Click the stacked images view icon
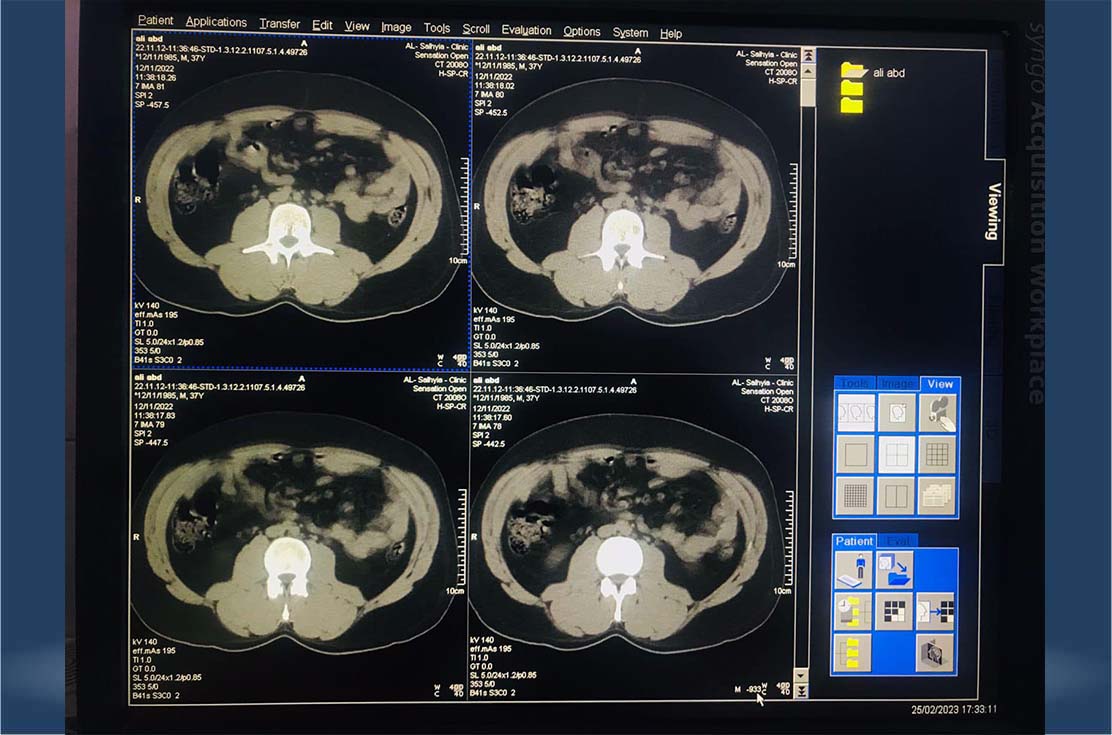The image size is (1112, 735). pos(936,496)
